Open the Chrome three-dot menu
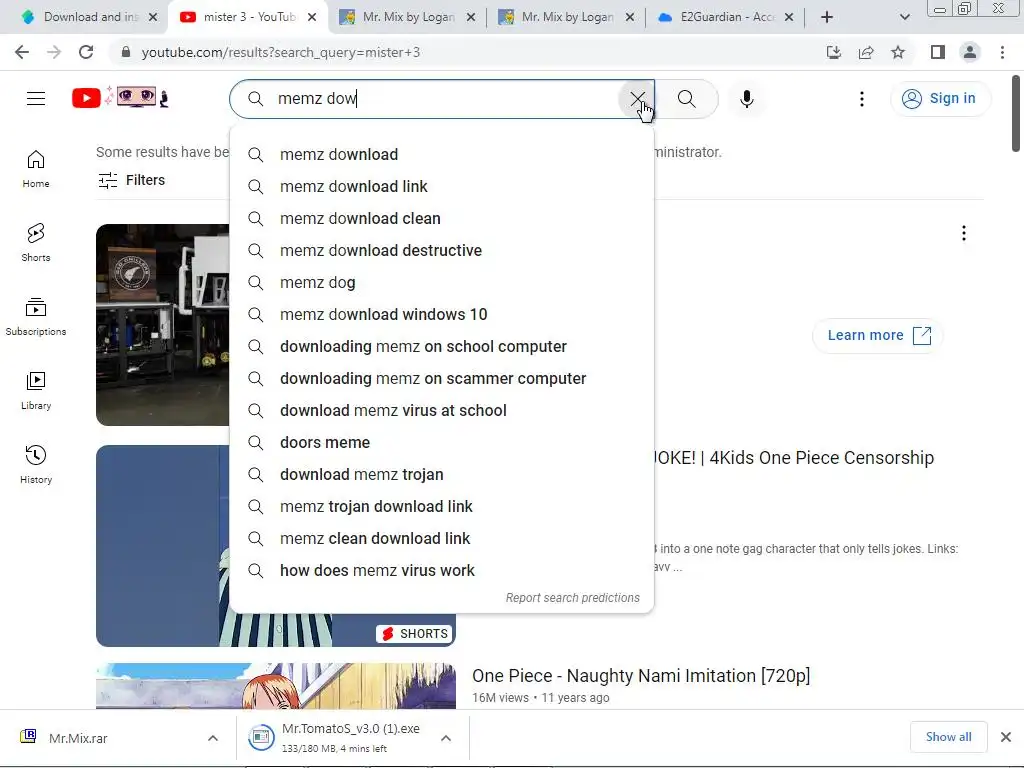Screen dimensions: 1024x768 point(1002,52)
